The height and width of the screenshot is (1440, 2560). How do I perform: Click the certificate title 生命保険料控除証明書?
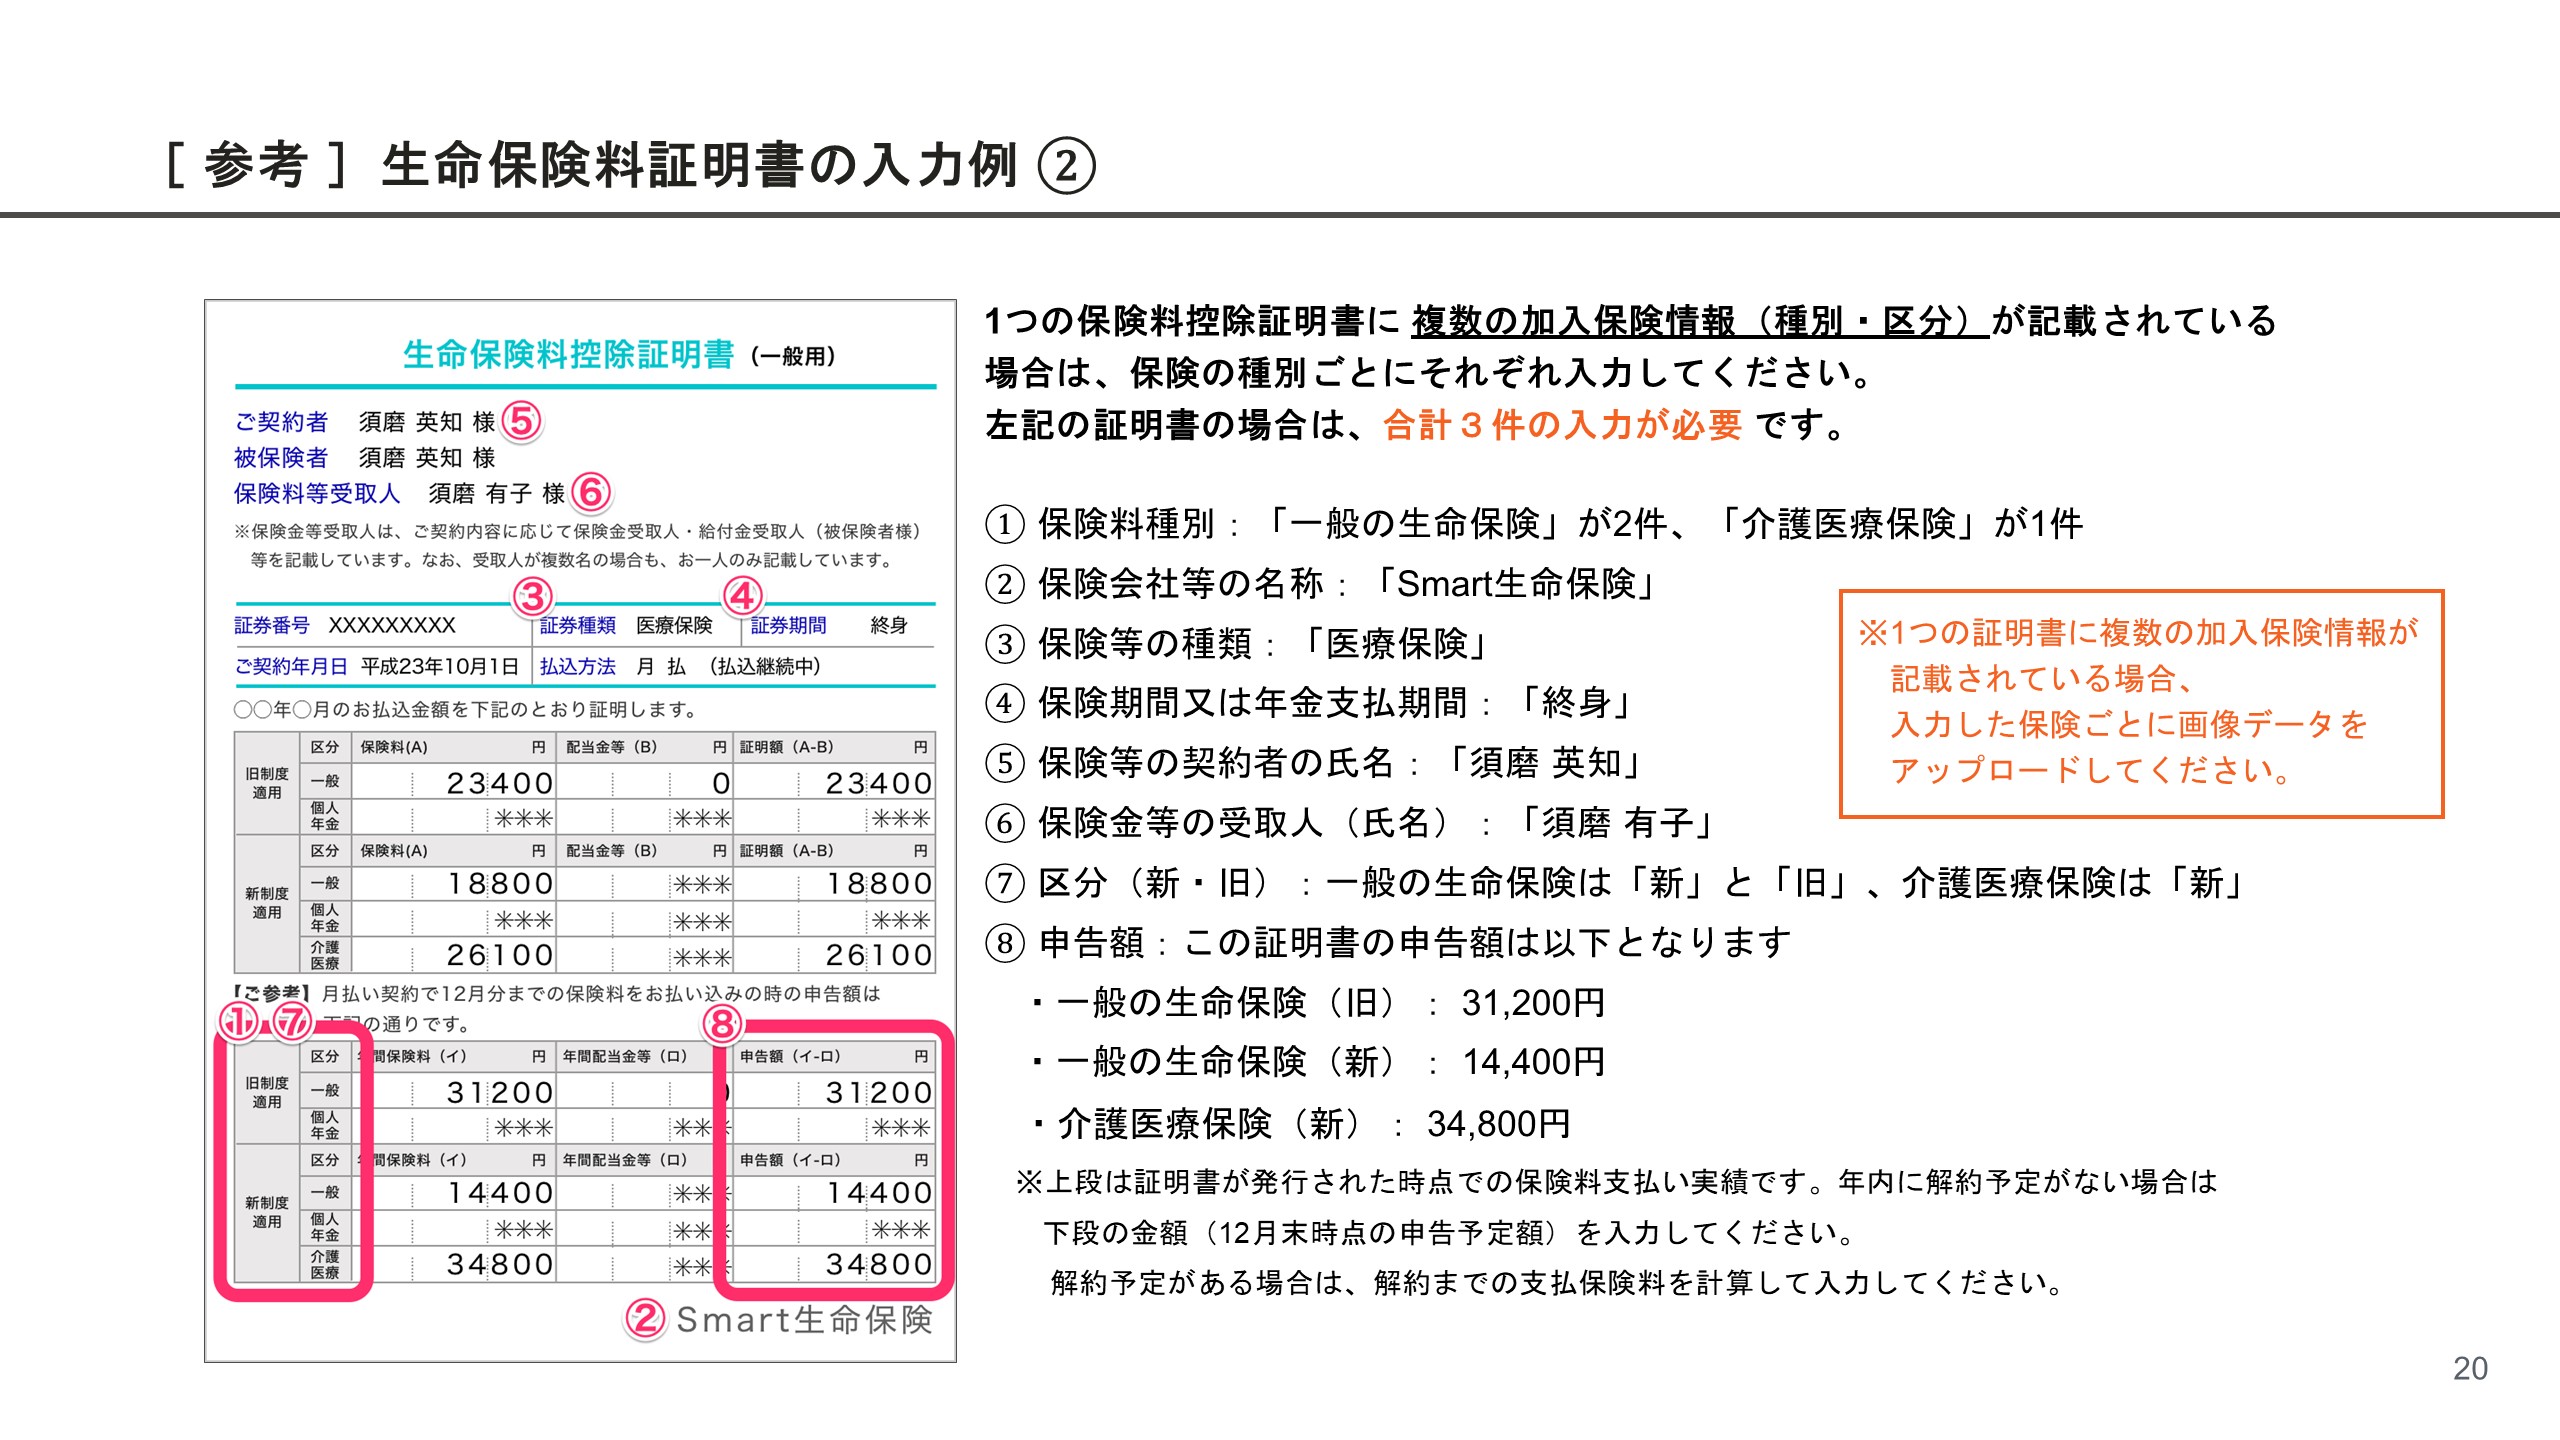pos(568,355)
